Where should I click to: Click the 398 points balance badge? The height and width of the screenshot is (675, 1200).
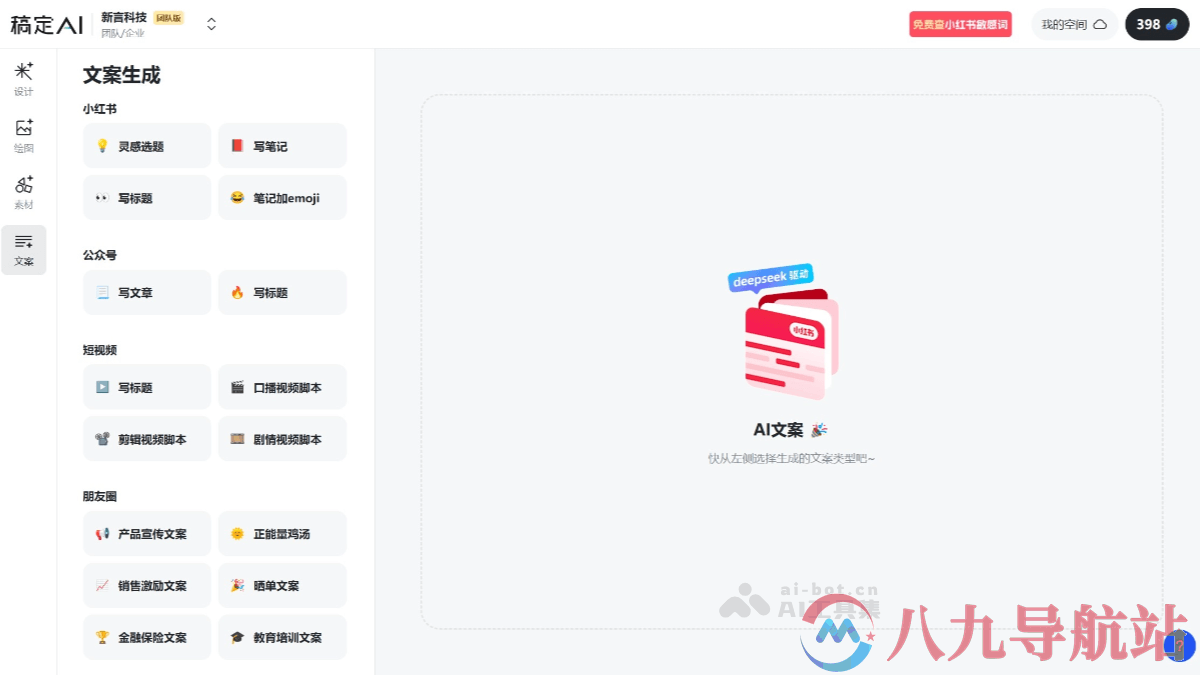tap(1157, 25)
